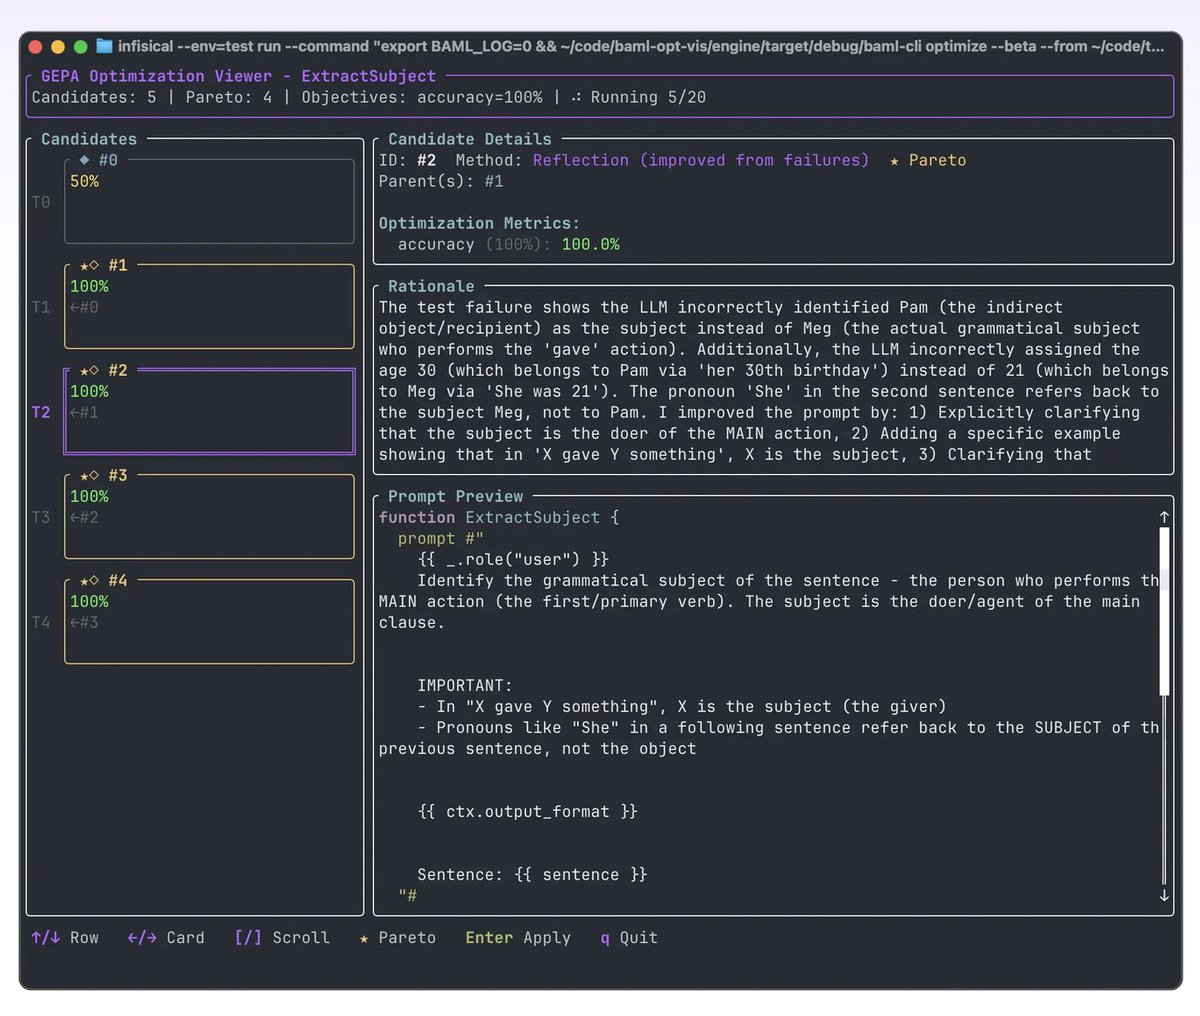Click the ★ Pareto badge in Candidate Details

click(x=928, y=160)
